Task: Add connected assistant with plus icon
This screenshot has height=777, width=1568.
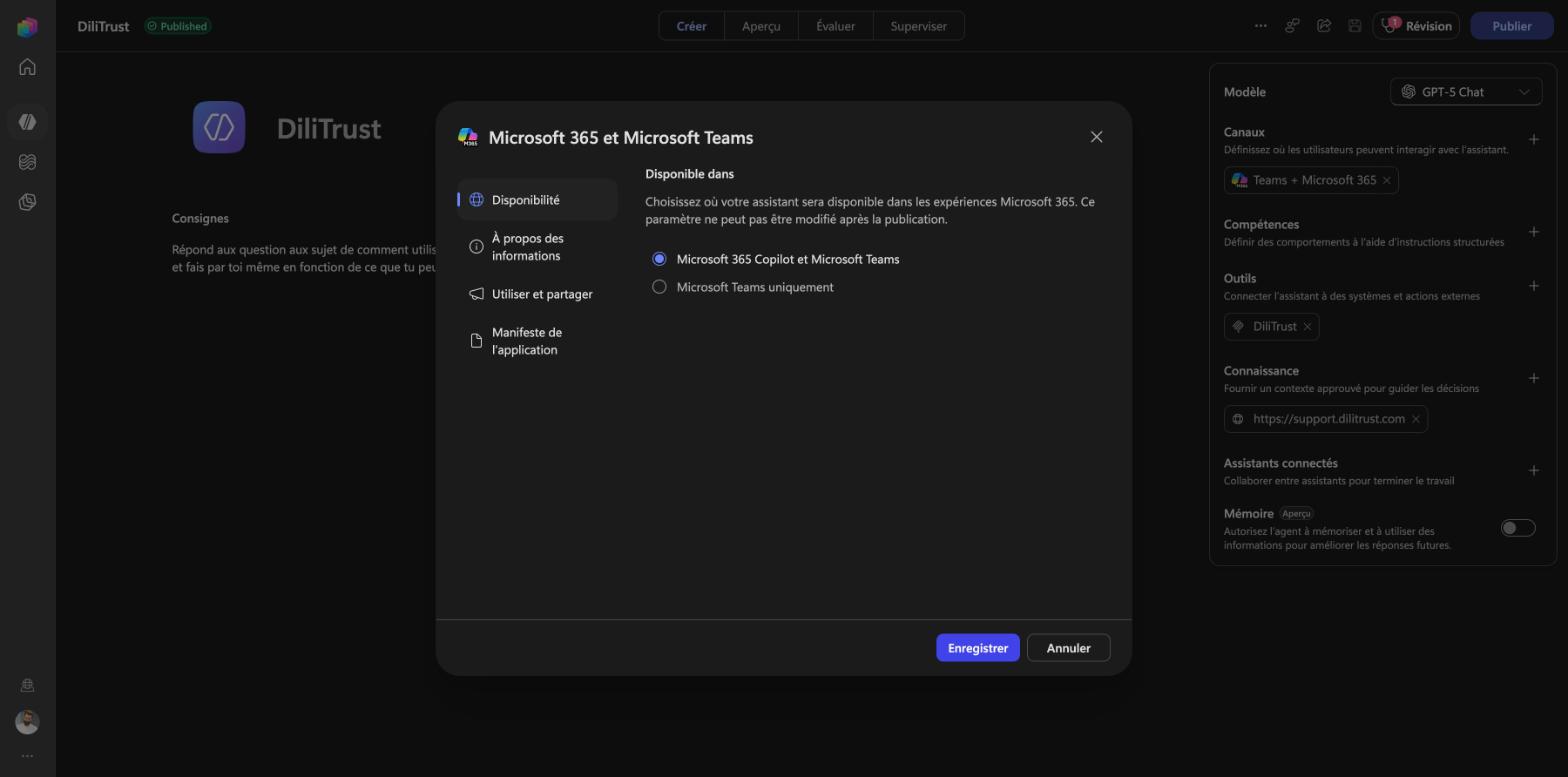Action: click(x=1533, y=471)
